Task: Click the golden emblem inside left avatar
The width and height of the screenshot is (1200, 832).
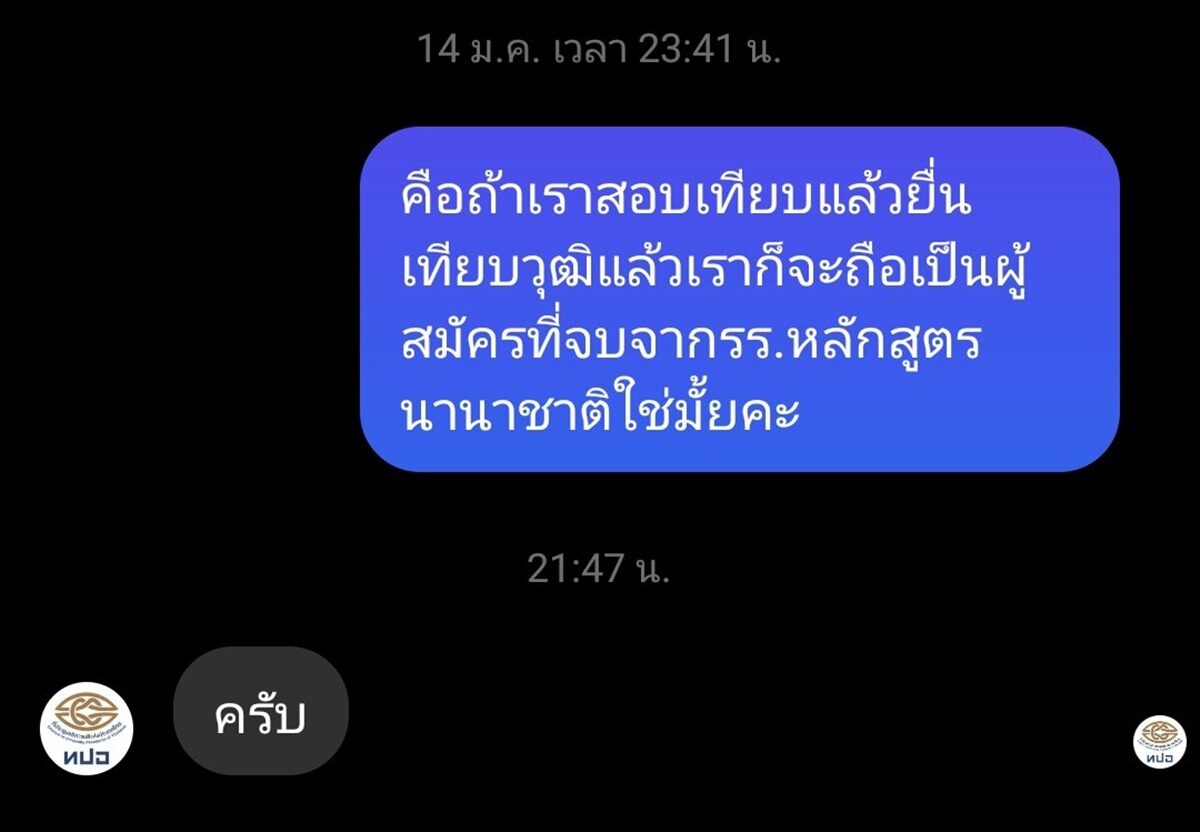Action: point(86,712)
